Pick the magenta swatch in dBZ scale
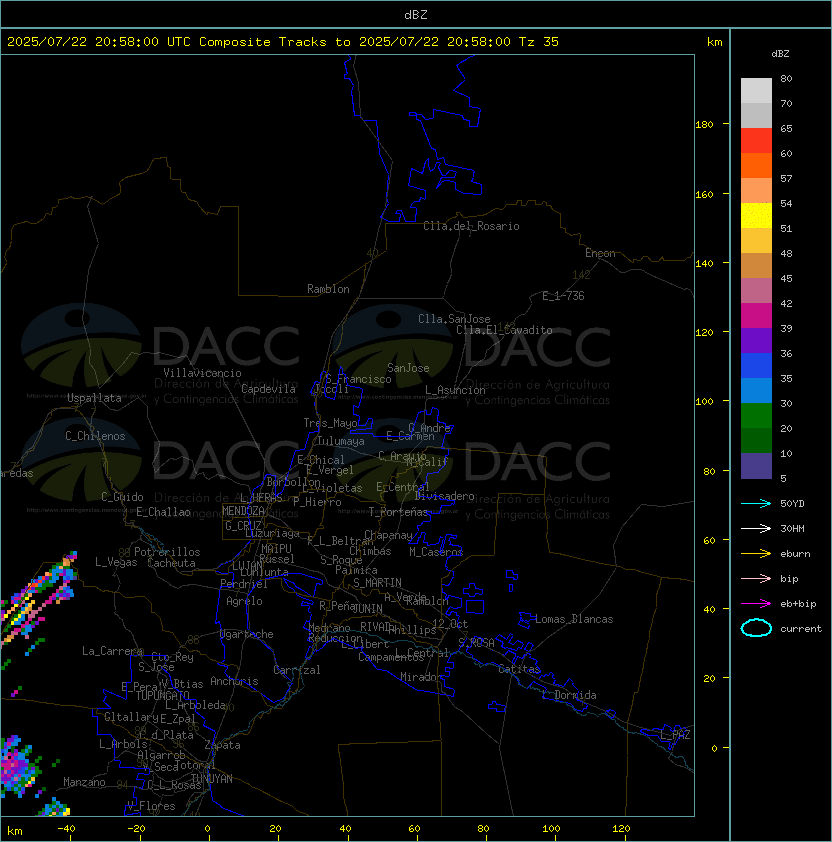The height and width of the screenshot is (842, 832). (x=756, y=315)
